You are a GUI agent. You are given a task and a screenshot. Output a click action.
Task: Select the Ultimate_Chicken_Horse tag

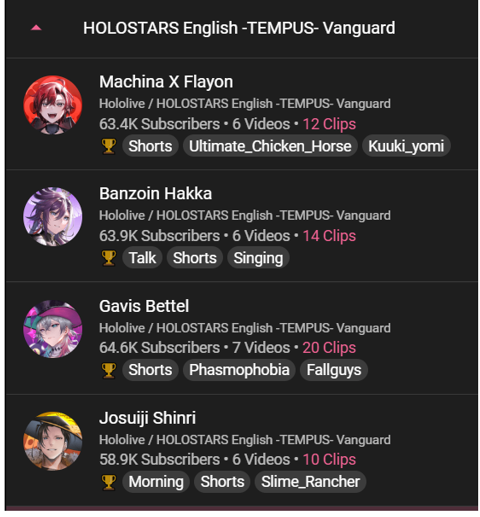coord(270,146)
